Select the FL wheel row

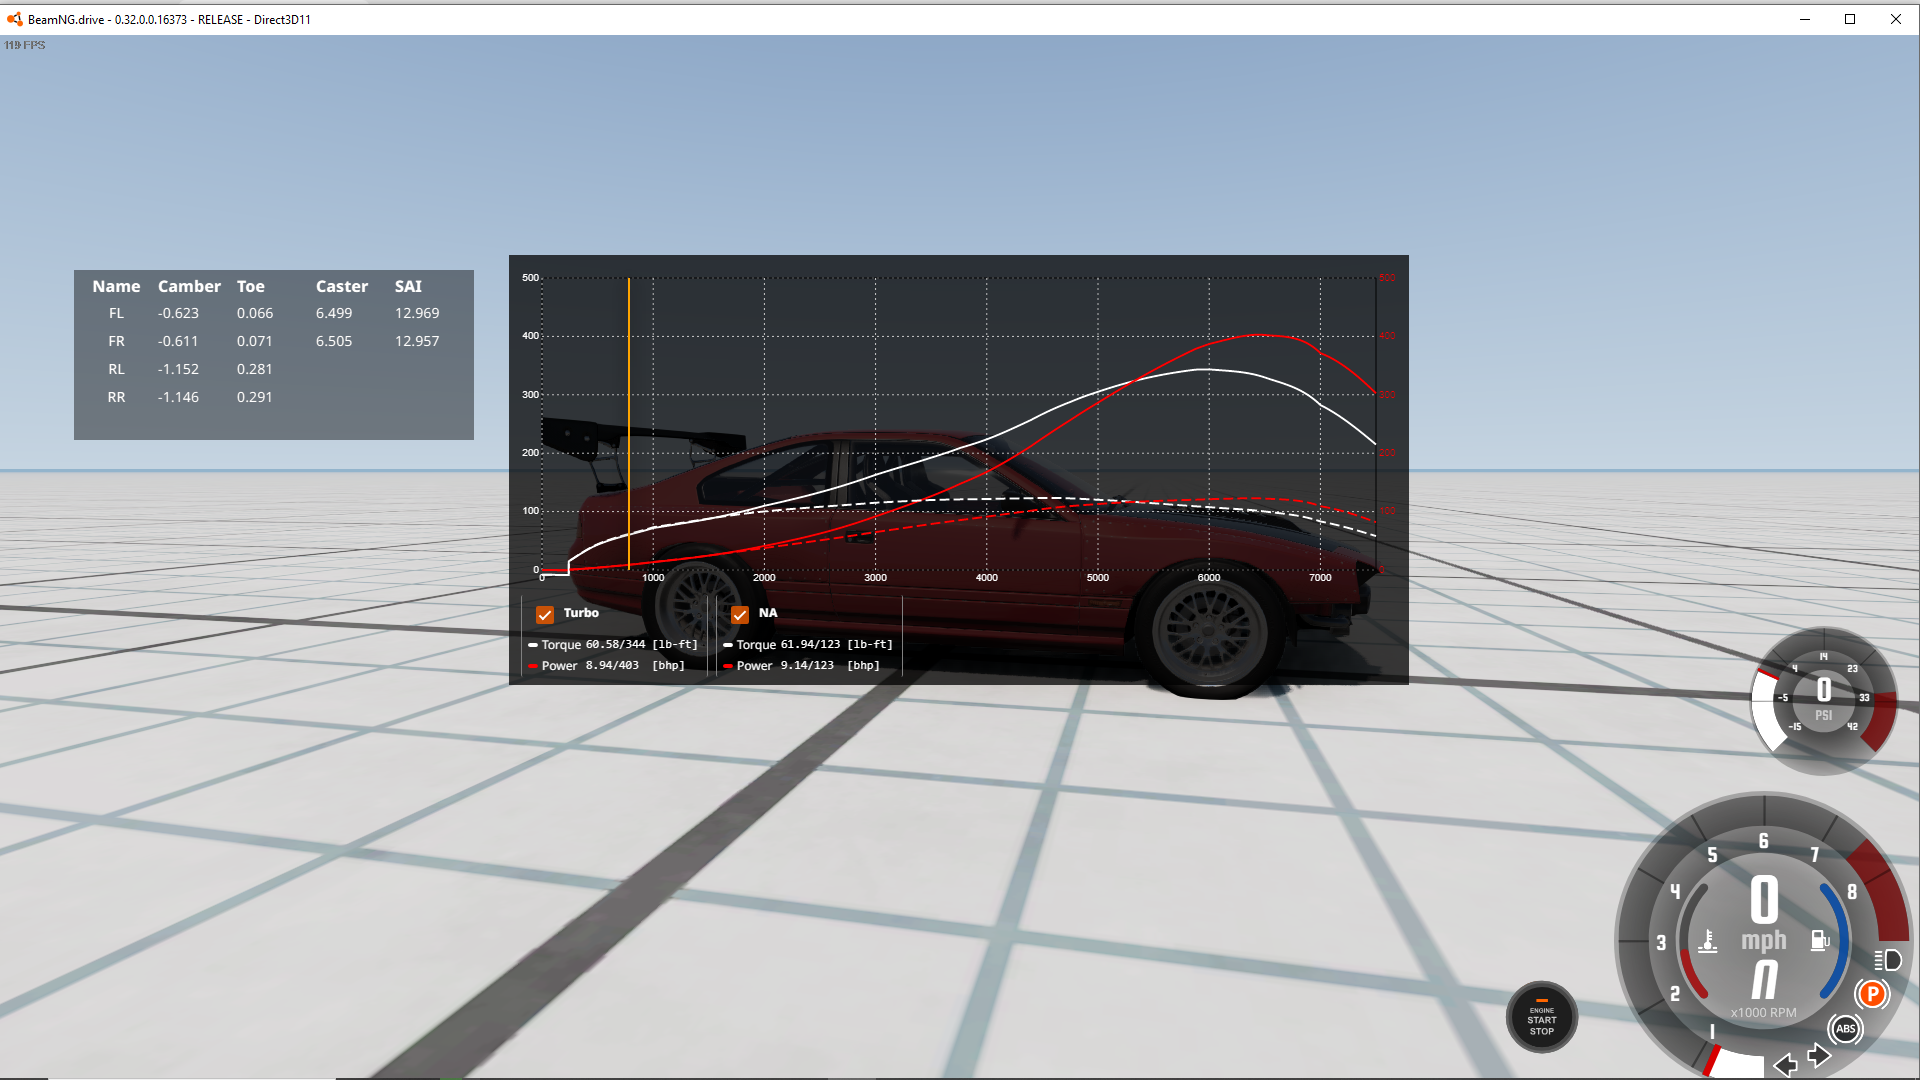(x=117, y=313)
